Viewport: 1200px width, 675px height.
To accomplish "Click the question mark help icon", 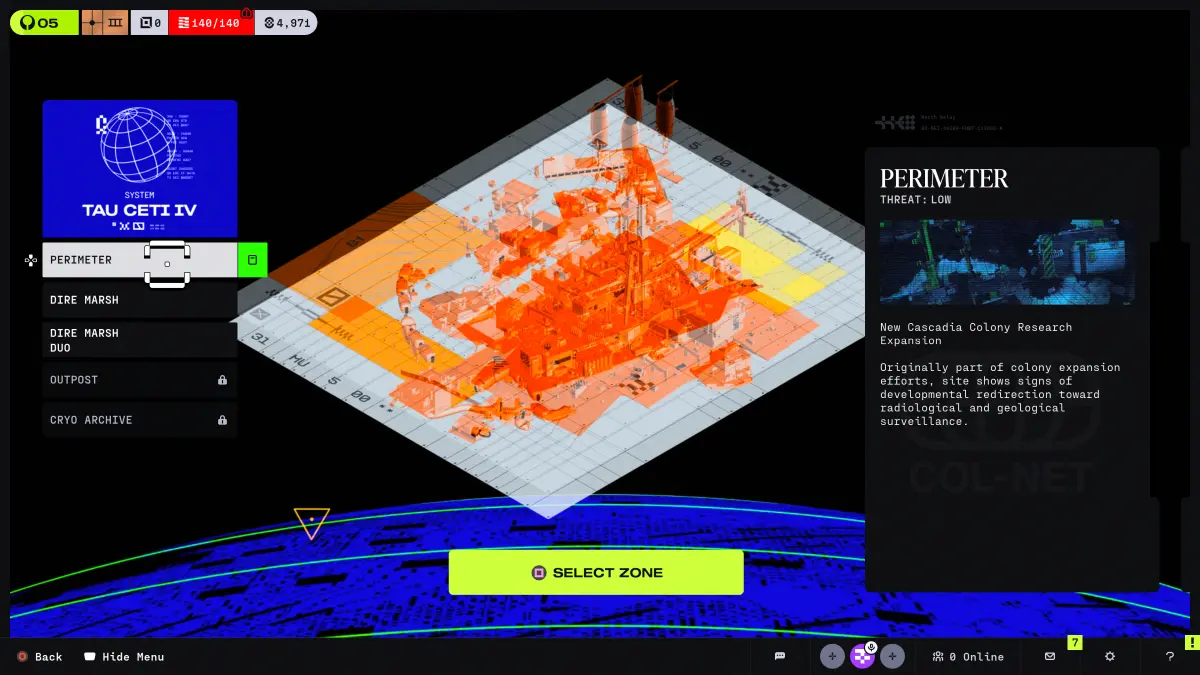I will (x=1170, y=656).
